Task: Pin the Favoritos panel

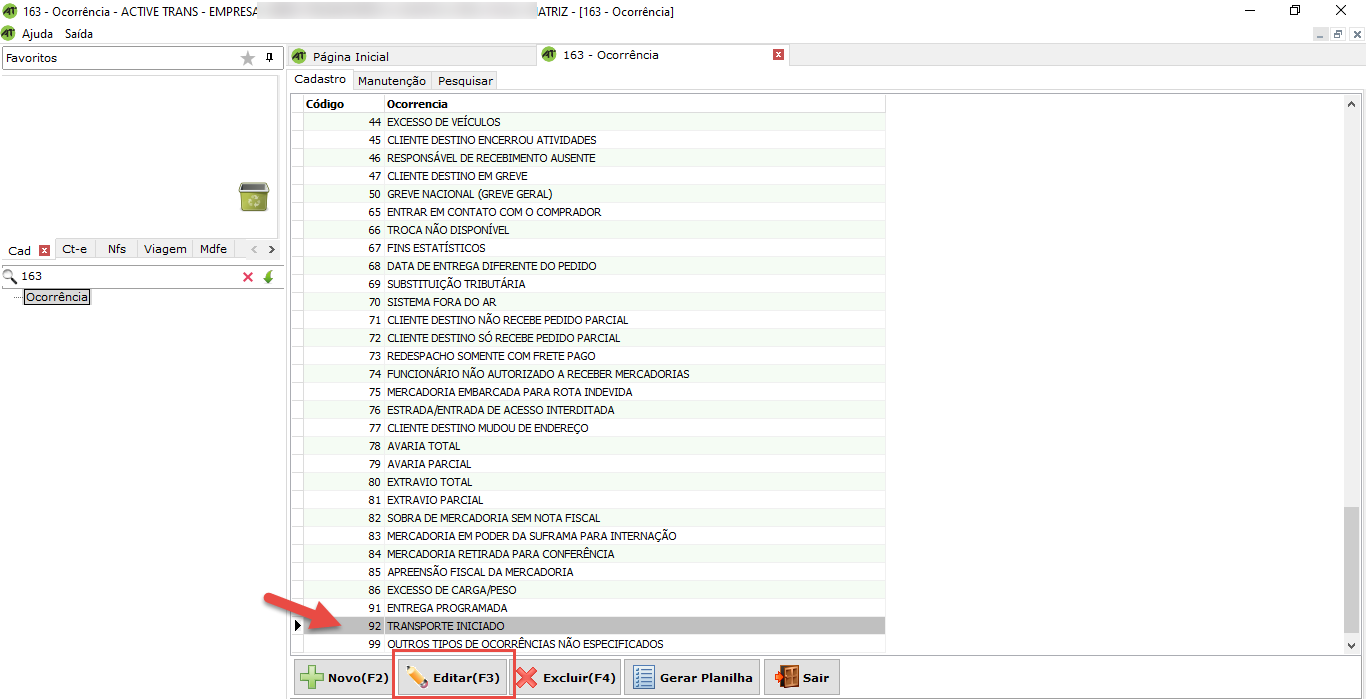Action: pos(269,58)
